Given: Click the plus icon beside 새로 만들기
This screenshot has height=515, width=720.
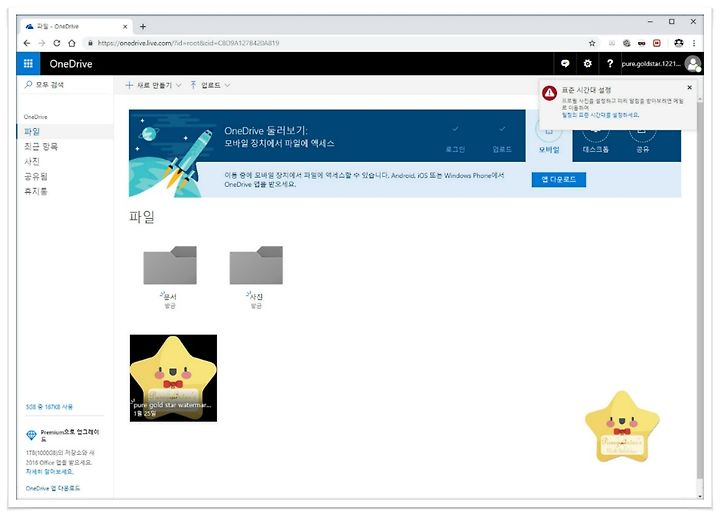Looking at the screenshot, I should [129, 85].
